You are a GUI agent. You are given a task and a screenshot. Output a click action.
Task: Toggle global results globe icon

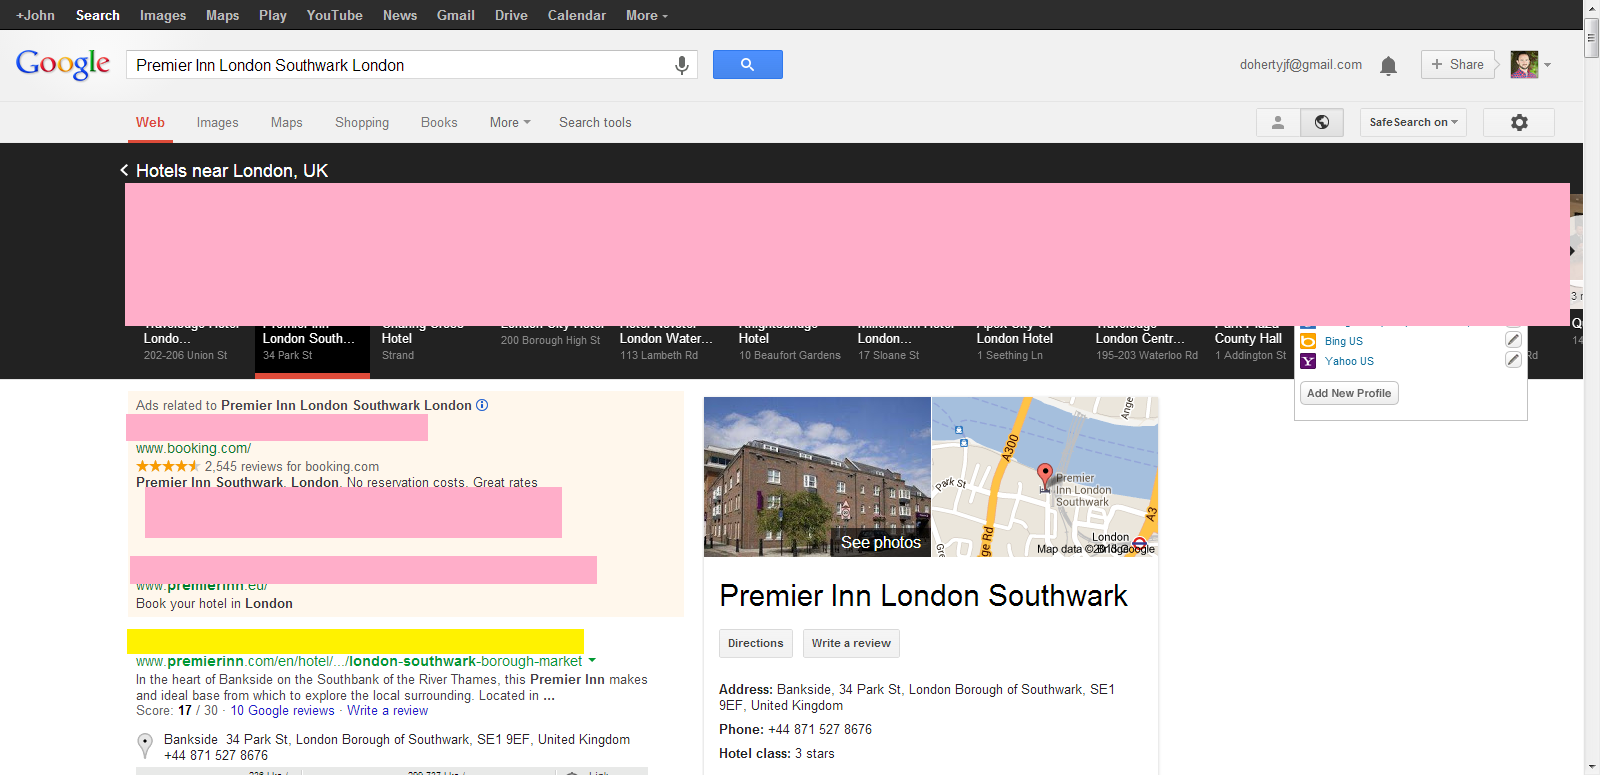pyautogui.click(x=1322, y=122)
